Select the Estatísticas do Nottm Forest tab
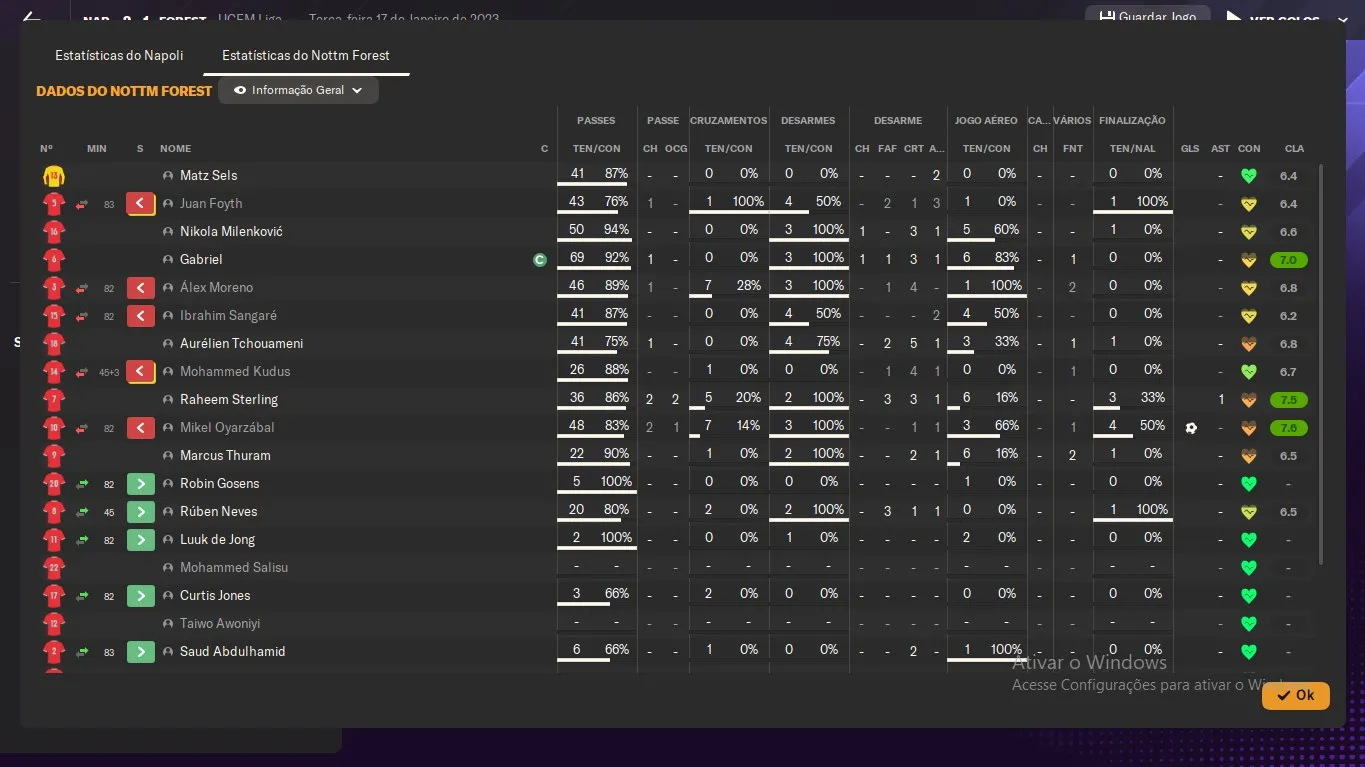The width and height of the screenshot is (1365, 767). tap(306, 56)
